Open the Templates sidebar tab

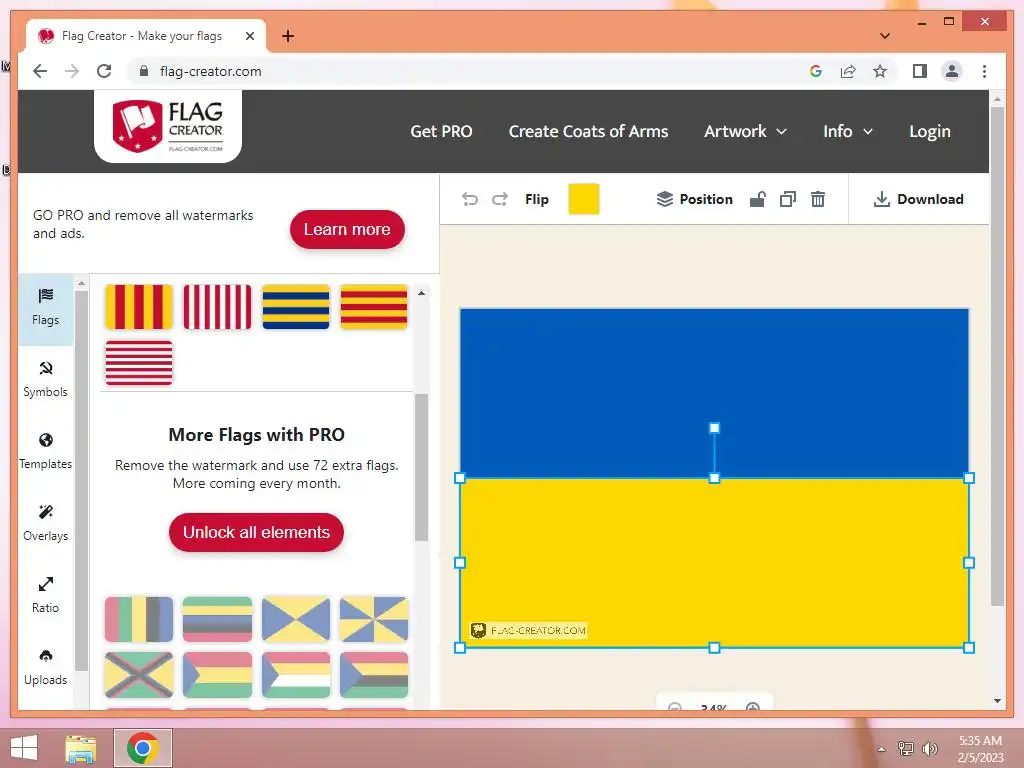pyautogui.click(x=46, y=451)
